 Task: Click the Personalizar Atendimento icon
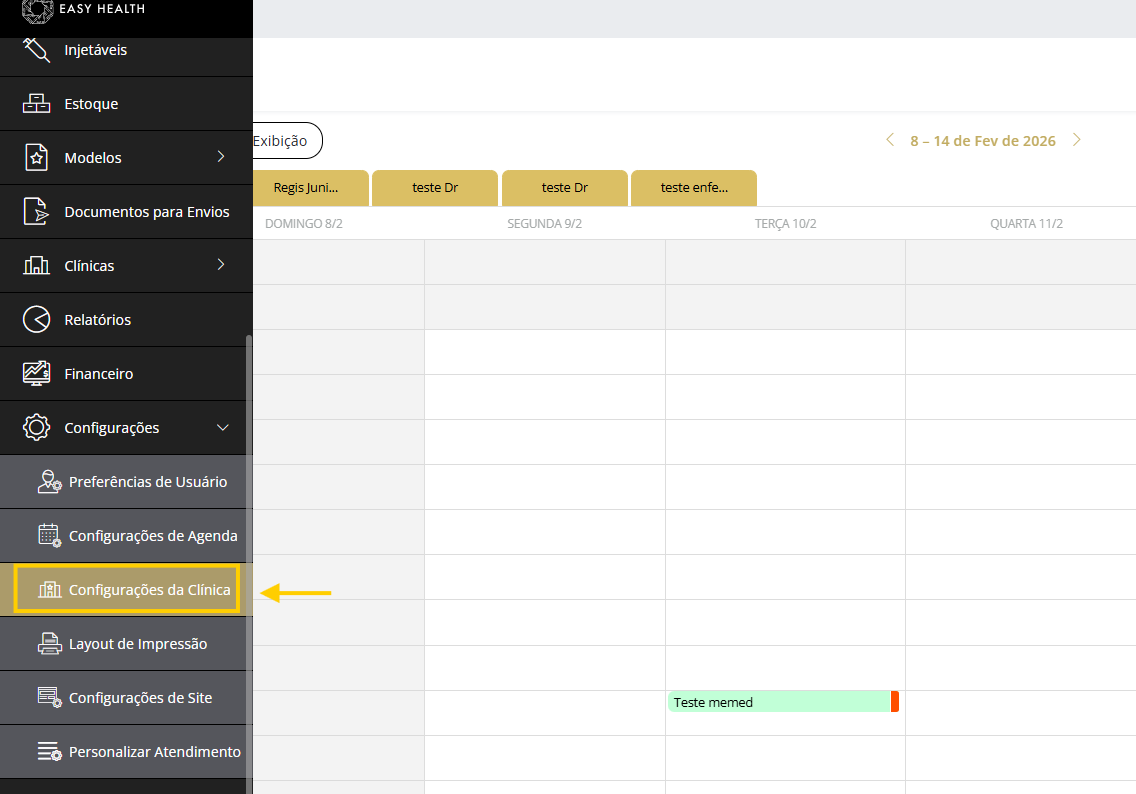coord(49,752)
